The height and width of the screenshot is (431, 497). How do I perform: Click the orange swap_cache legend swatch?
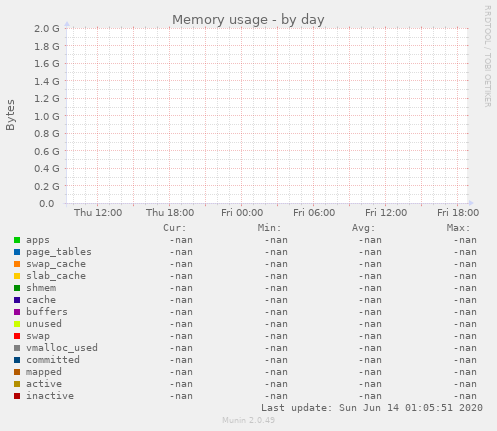[x=17, y=264]
